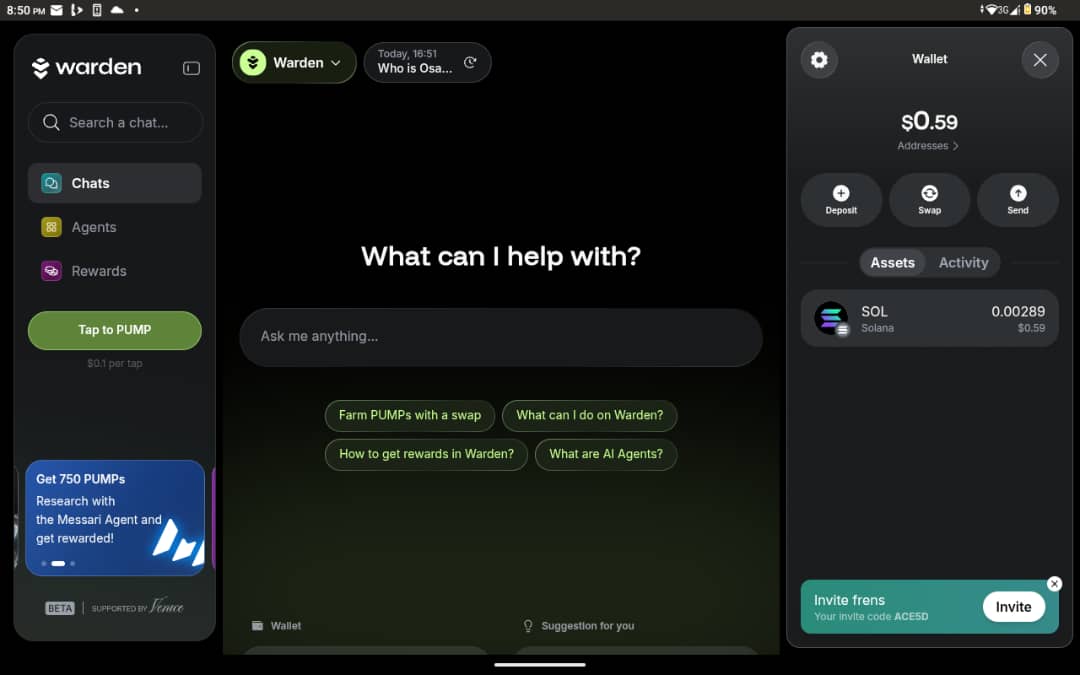Click the battery indicator in the status bar
This screenshot has height=675, width=1080.
click(x=1028, y=10)
